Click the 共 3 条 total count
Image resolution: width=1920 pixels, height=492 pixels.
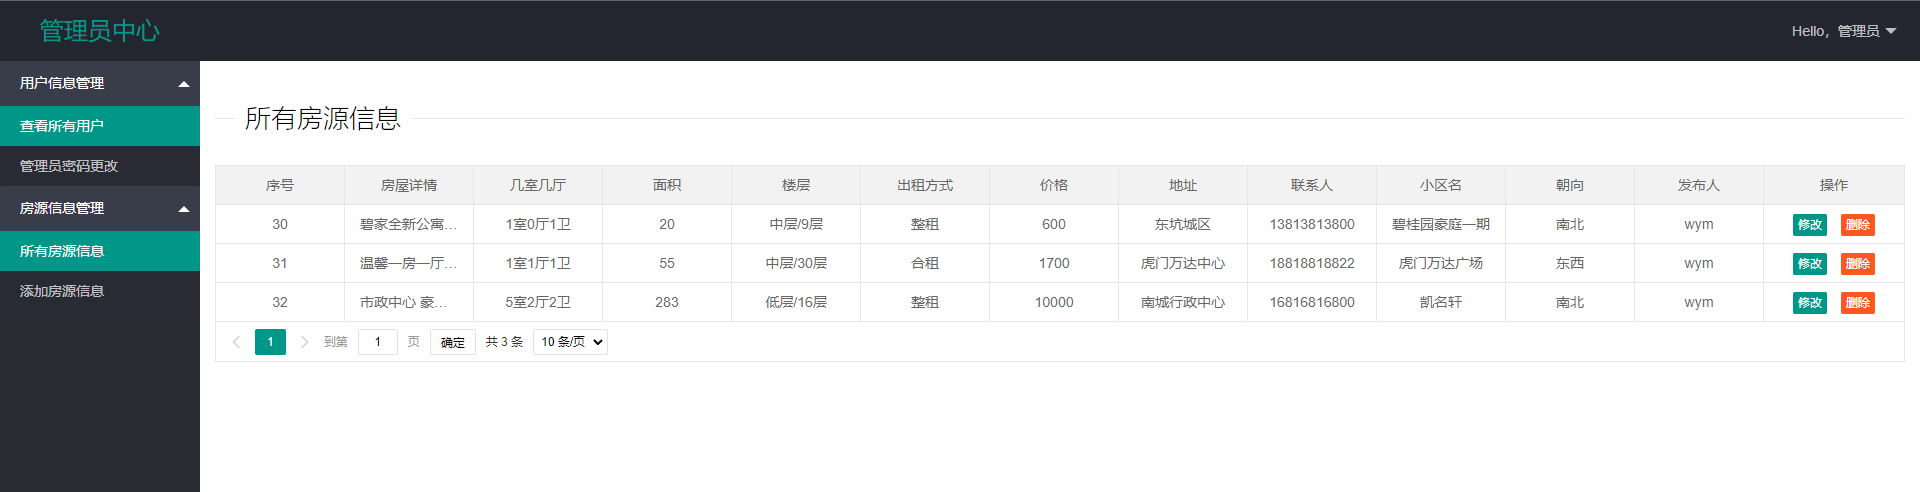[x=504, y=342]
